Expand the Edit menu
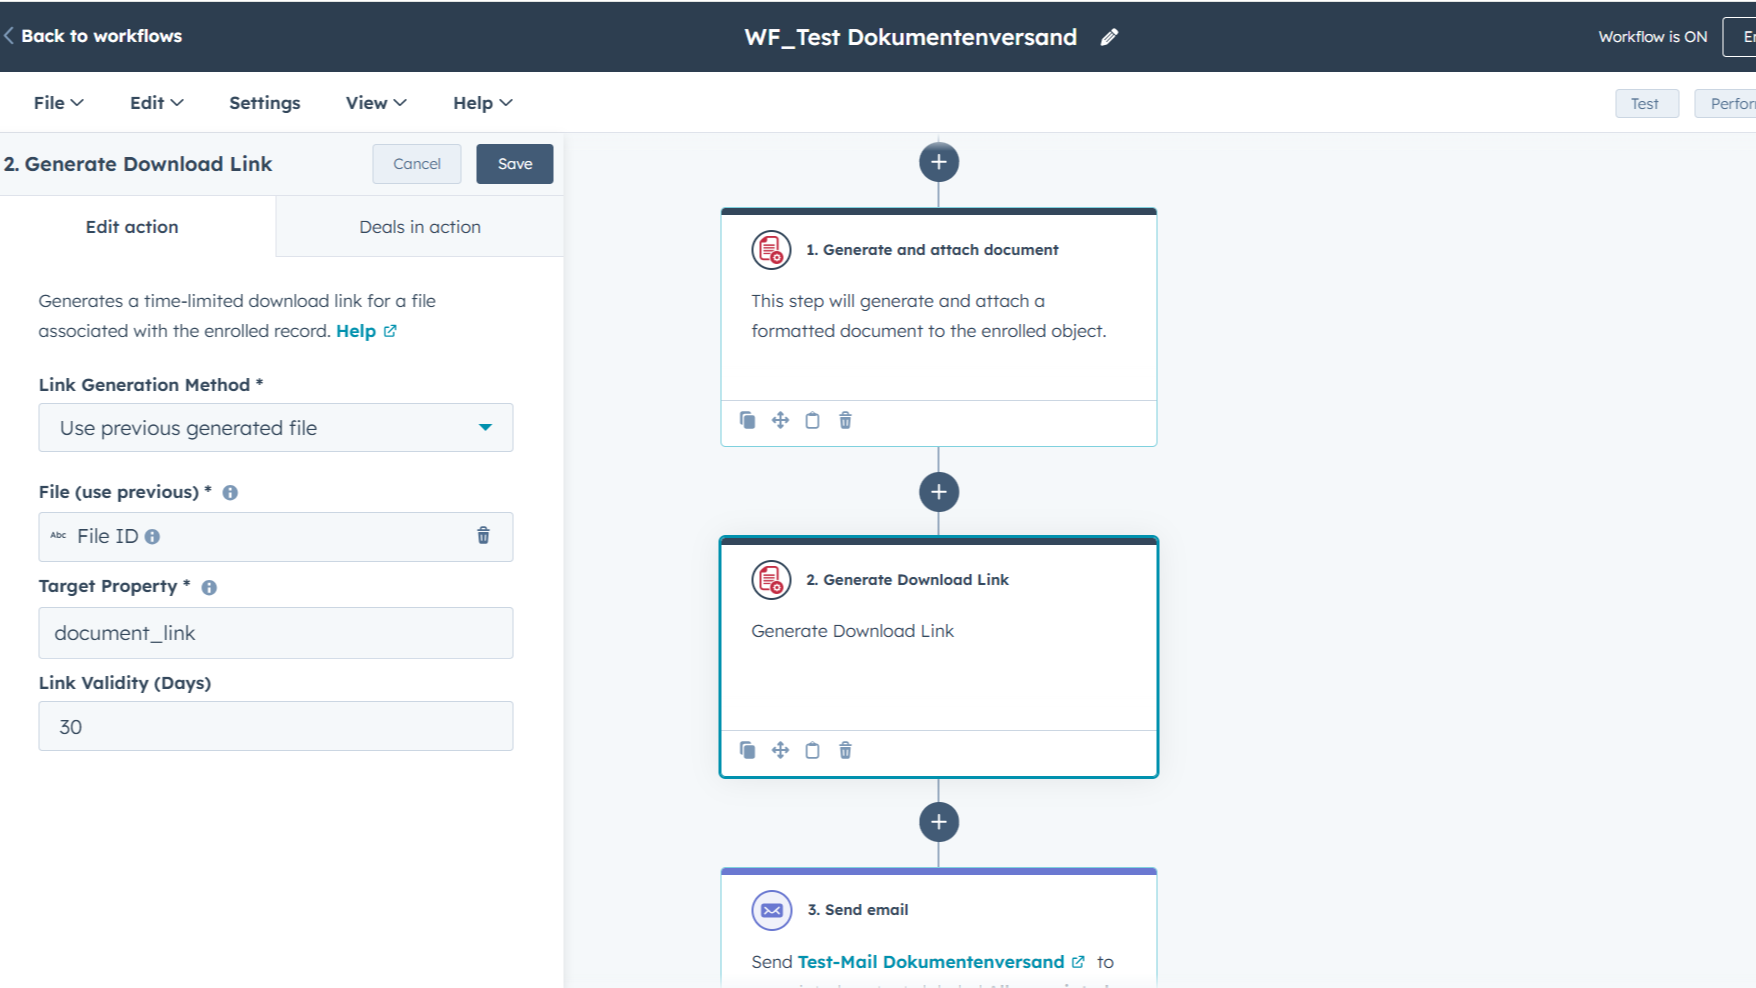 click(155, 102)
